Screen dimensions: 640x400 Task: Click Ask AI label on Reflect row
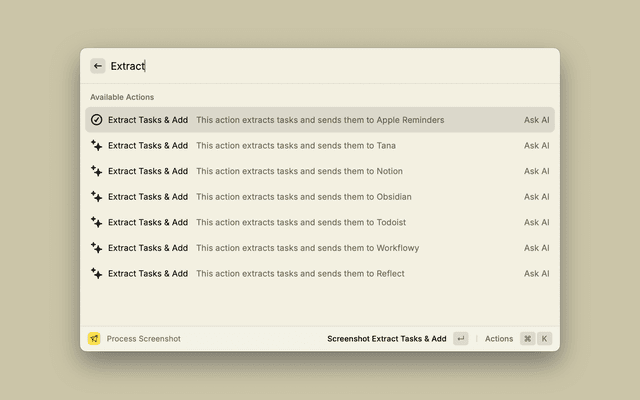[x=536, y=273]
